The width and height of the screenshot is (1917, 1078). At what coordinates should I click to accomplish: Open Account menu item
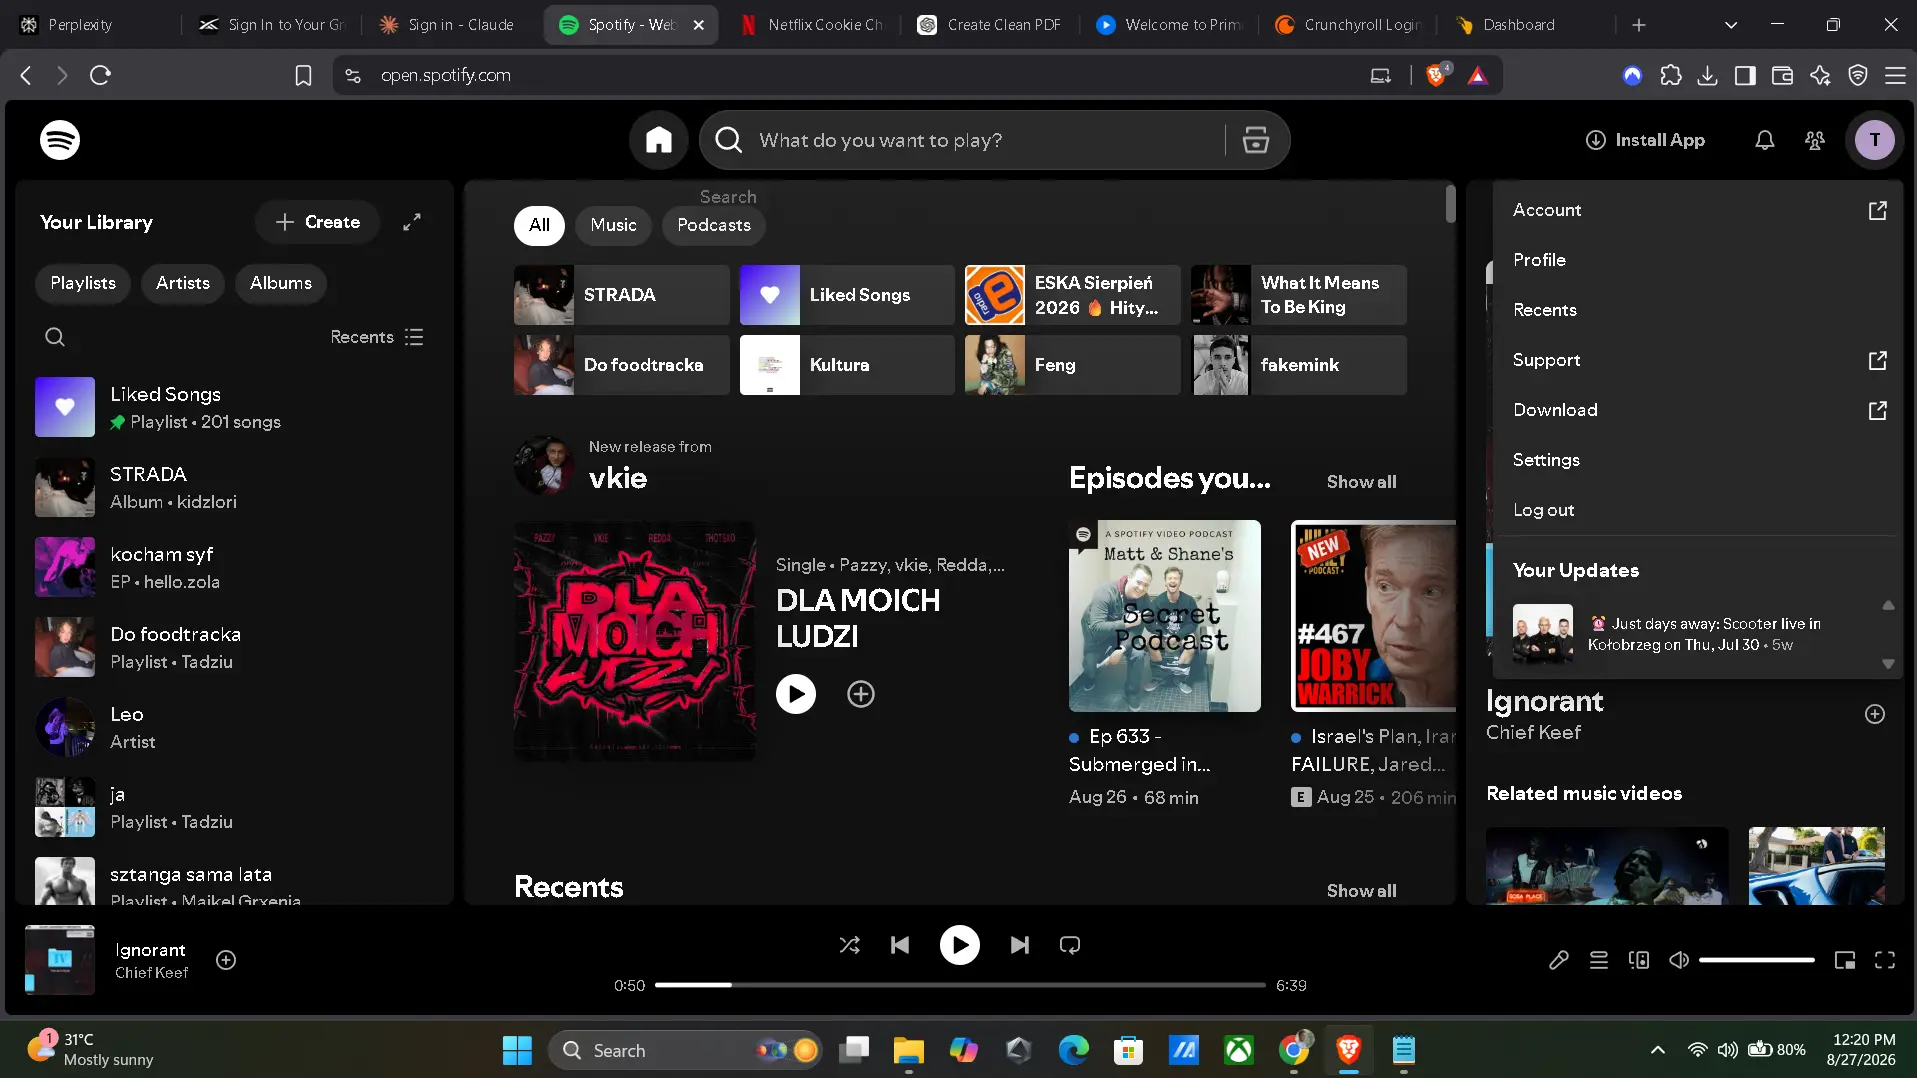click(x=1699, y=210)
